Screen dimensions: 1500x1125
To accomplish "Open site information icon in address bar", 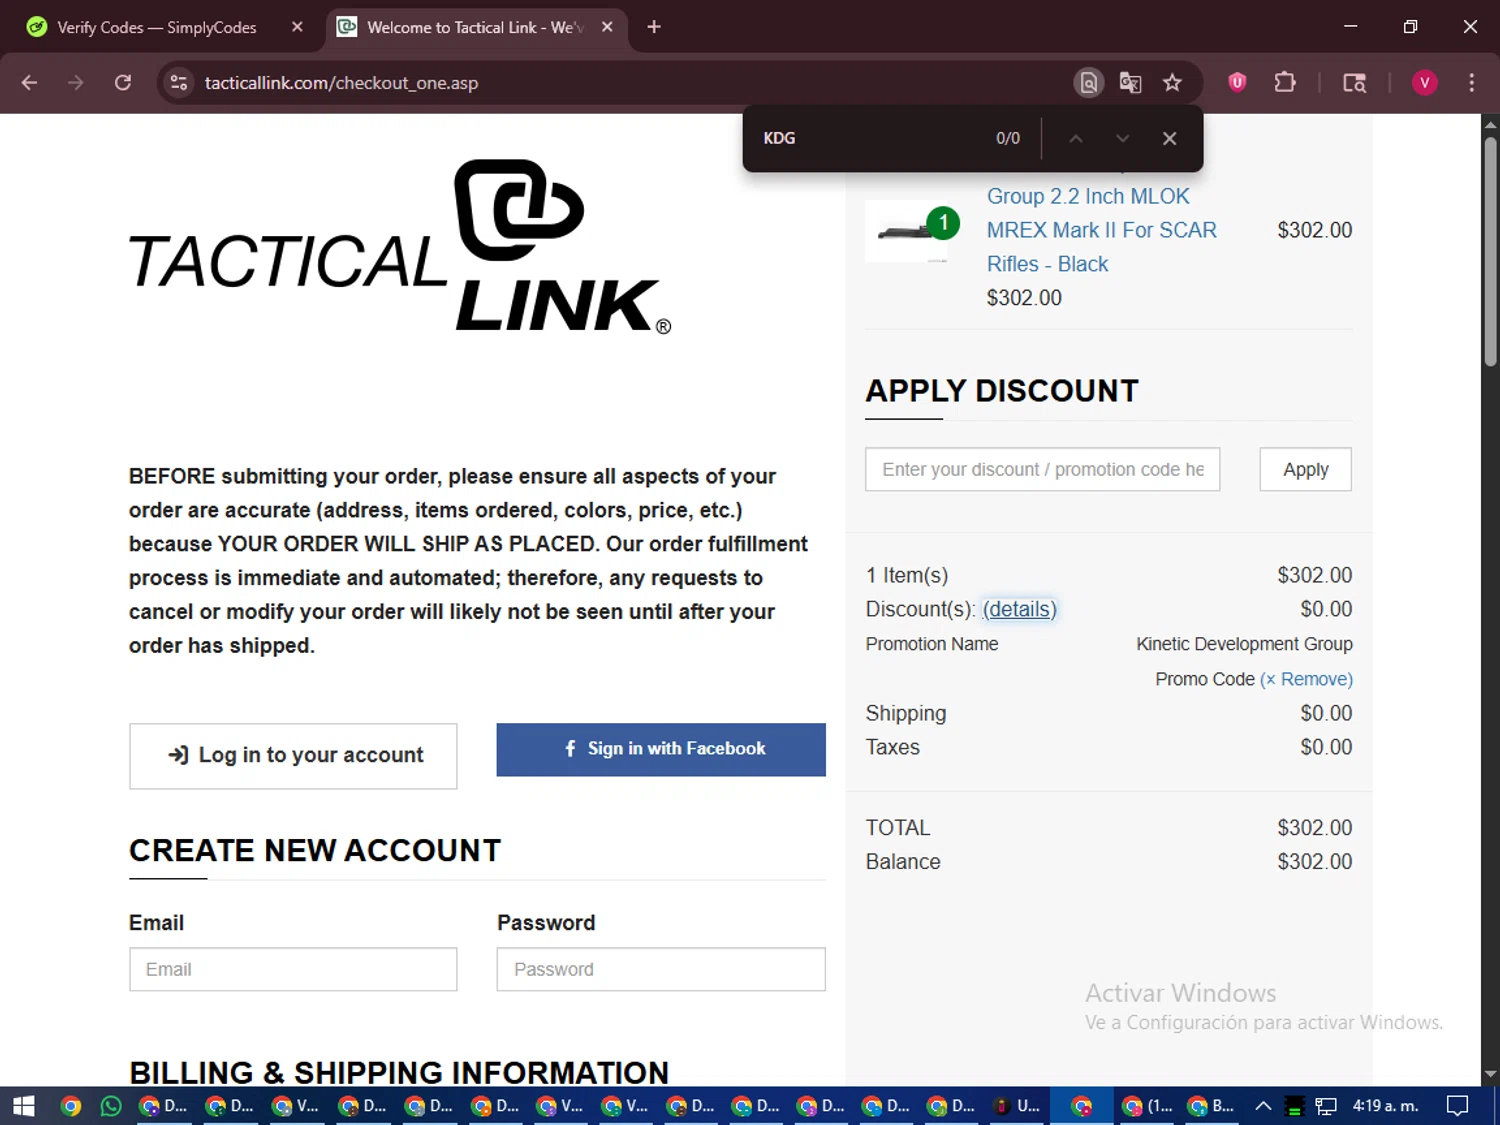I will pyautogui.click(x=179, y=83).
